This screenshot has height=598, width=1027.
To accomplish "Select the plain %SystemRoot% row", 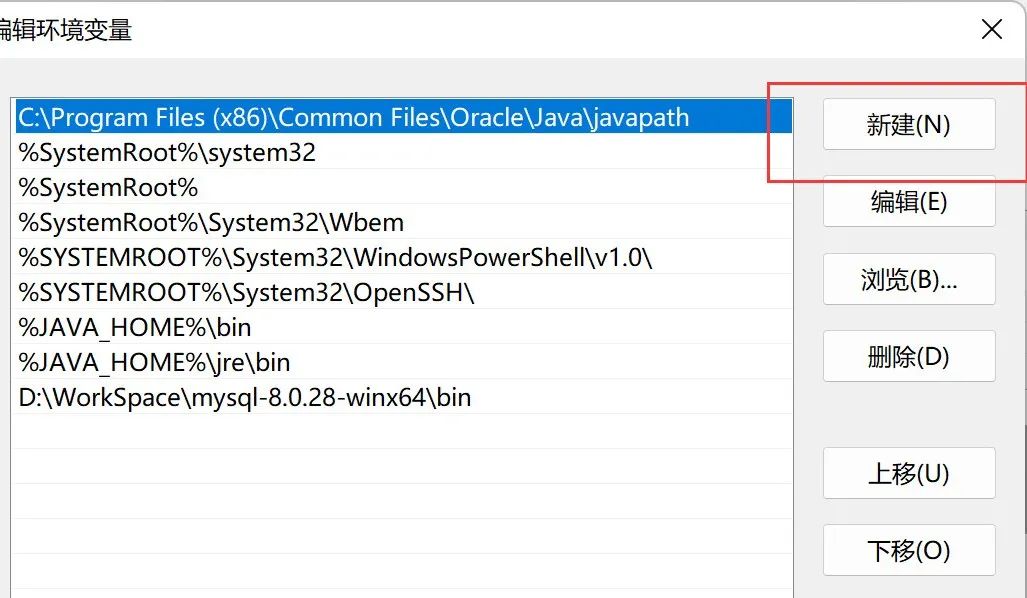I will [403, 188].
